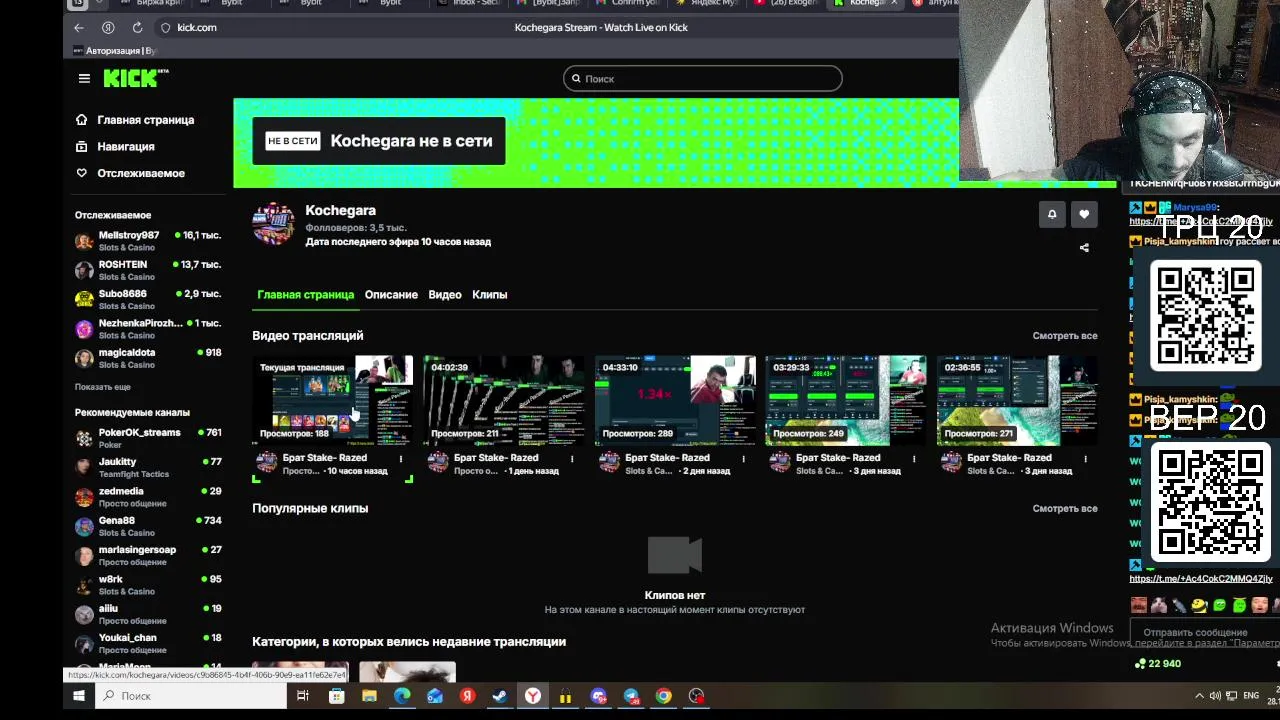Open Youkai_chan recommended channel
Image resolution: width=1280 pixels, height=720 pixels.
[x=148, y=643]
